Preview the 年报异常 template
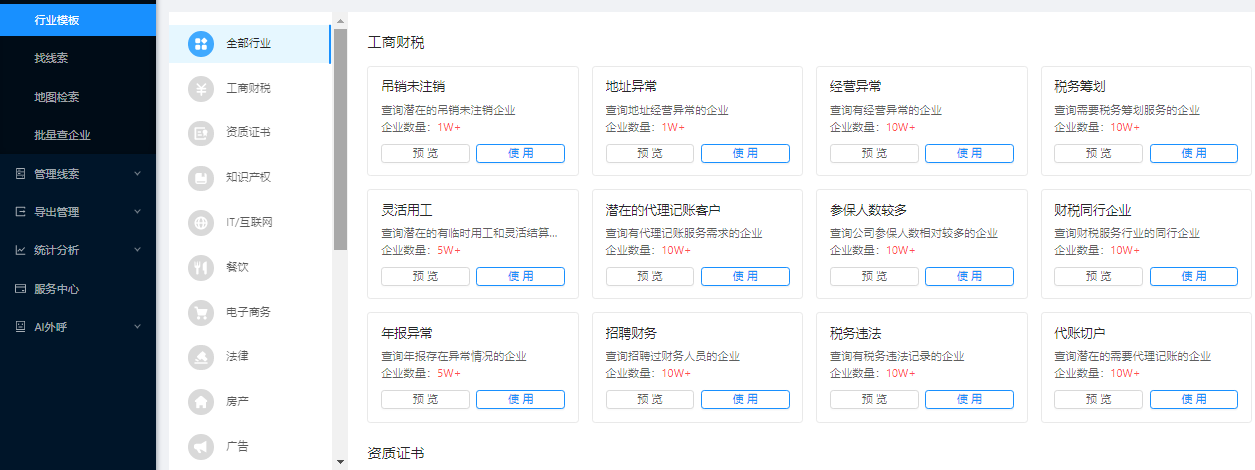 click(x=426, y=399)
